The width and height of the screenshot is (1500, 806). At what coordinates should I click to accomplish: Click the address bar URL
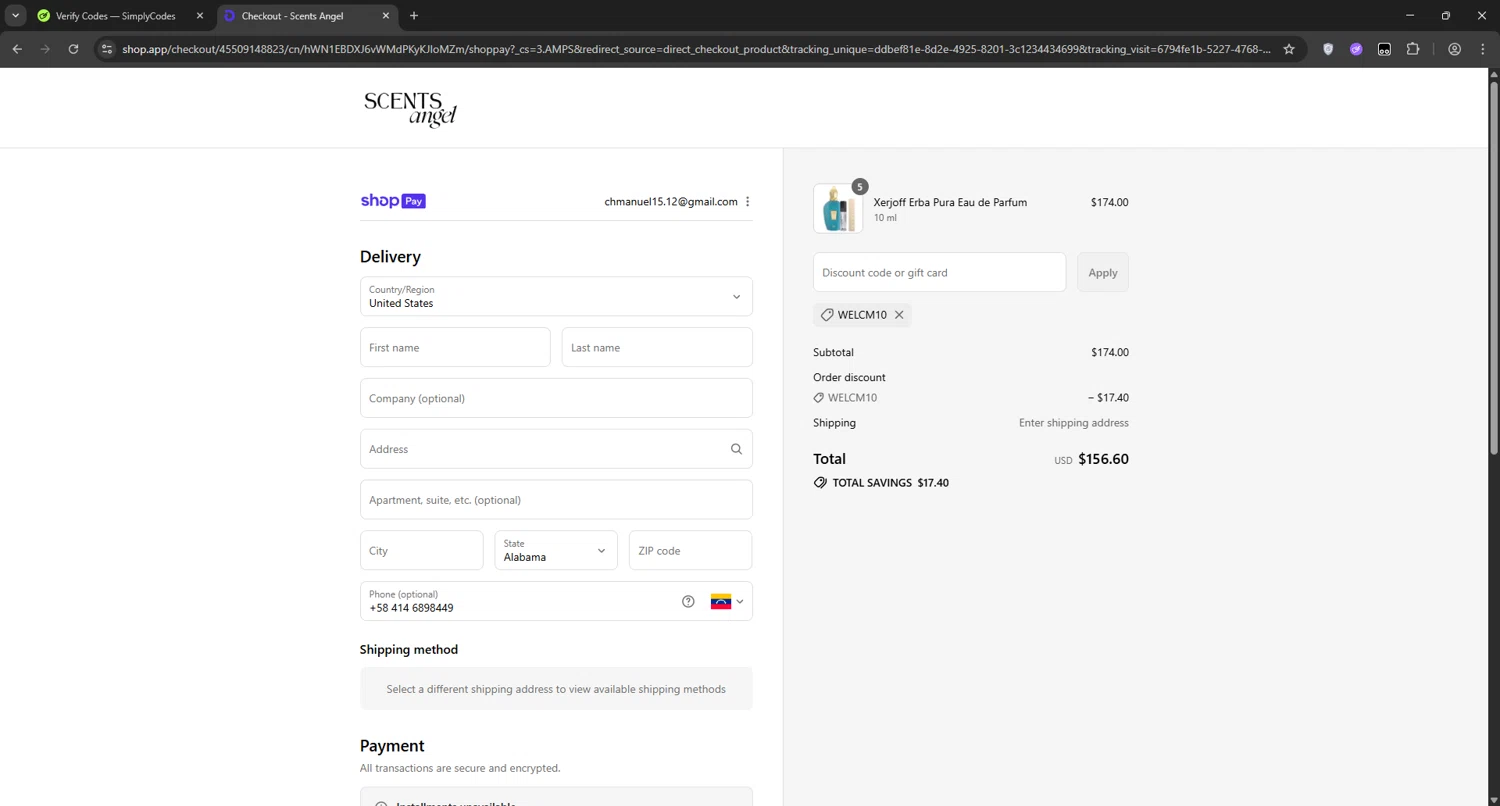point(696,49)
